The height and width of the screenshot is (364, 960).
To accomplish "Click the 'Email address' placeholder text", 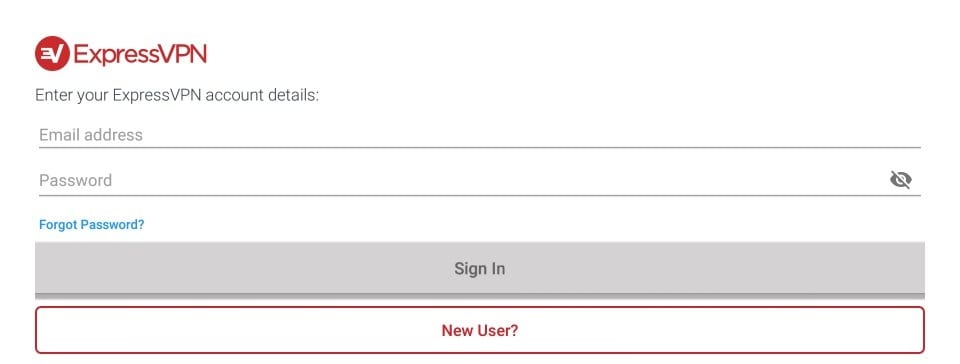I will point(91,135).
